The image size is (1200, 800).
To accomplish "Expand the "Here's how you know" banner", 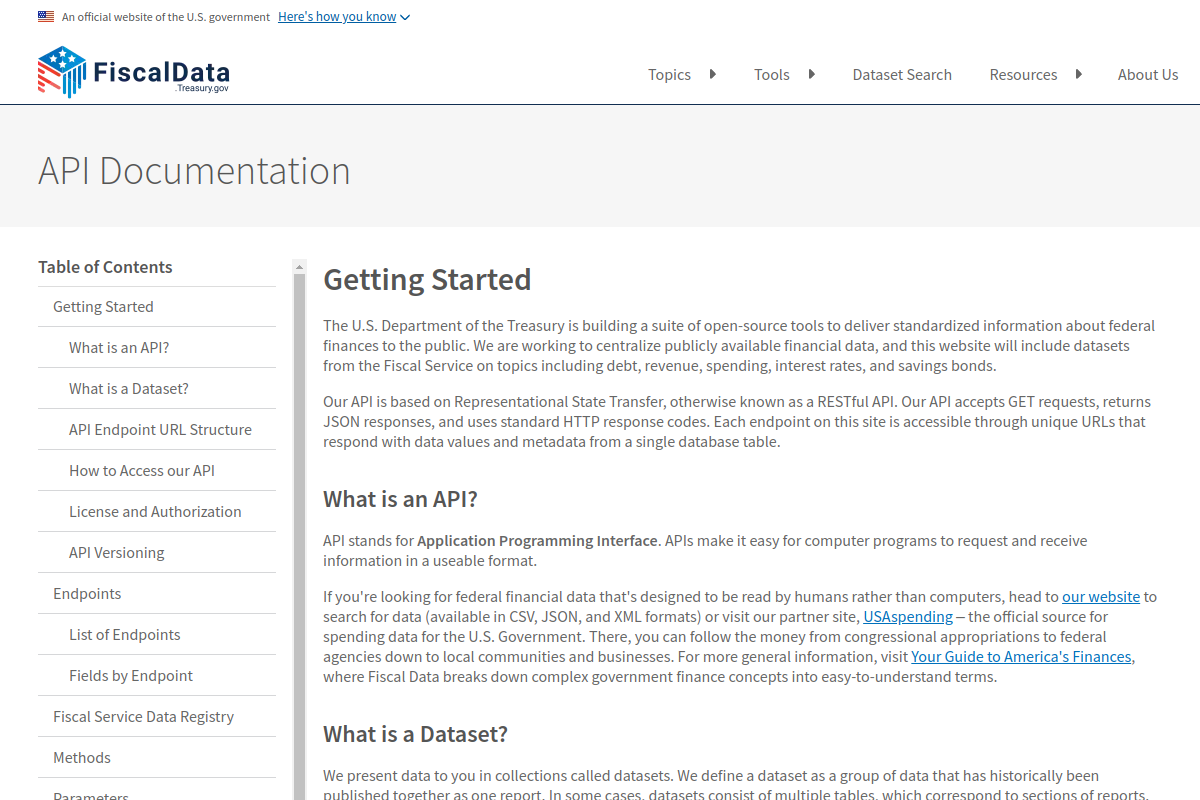I will coord(344,17).
